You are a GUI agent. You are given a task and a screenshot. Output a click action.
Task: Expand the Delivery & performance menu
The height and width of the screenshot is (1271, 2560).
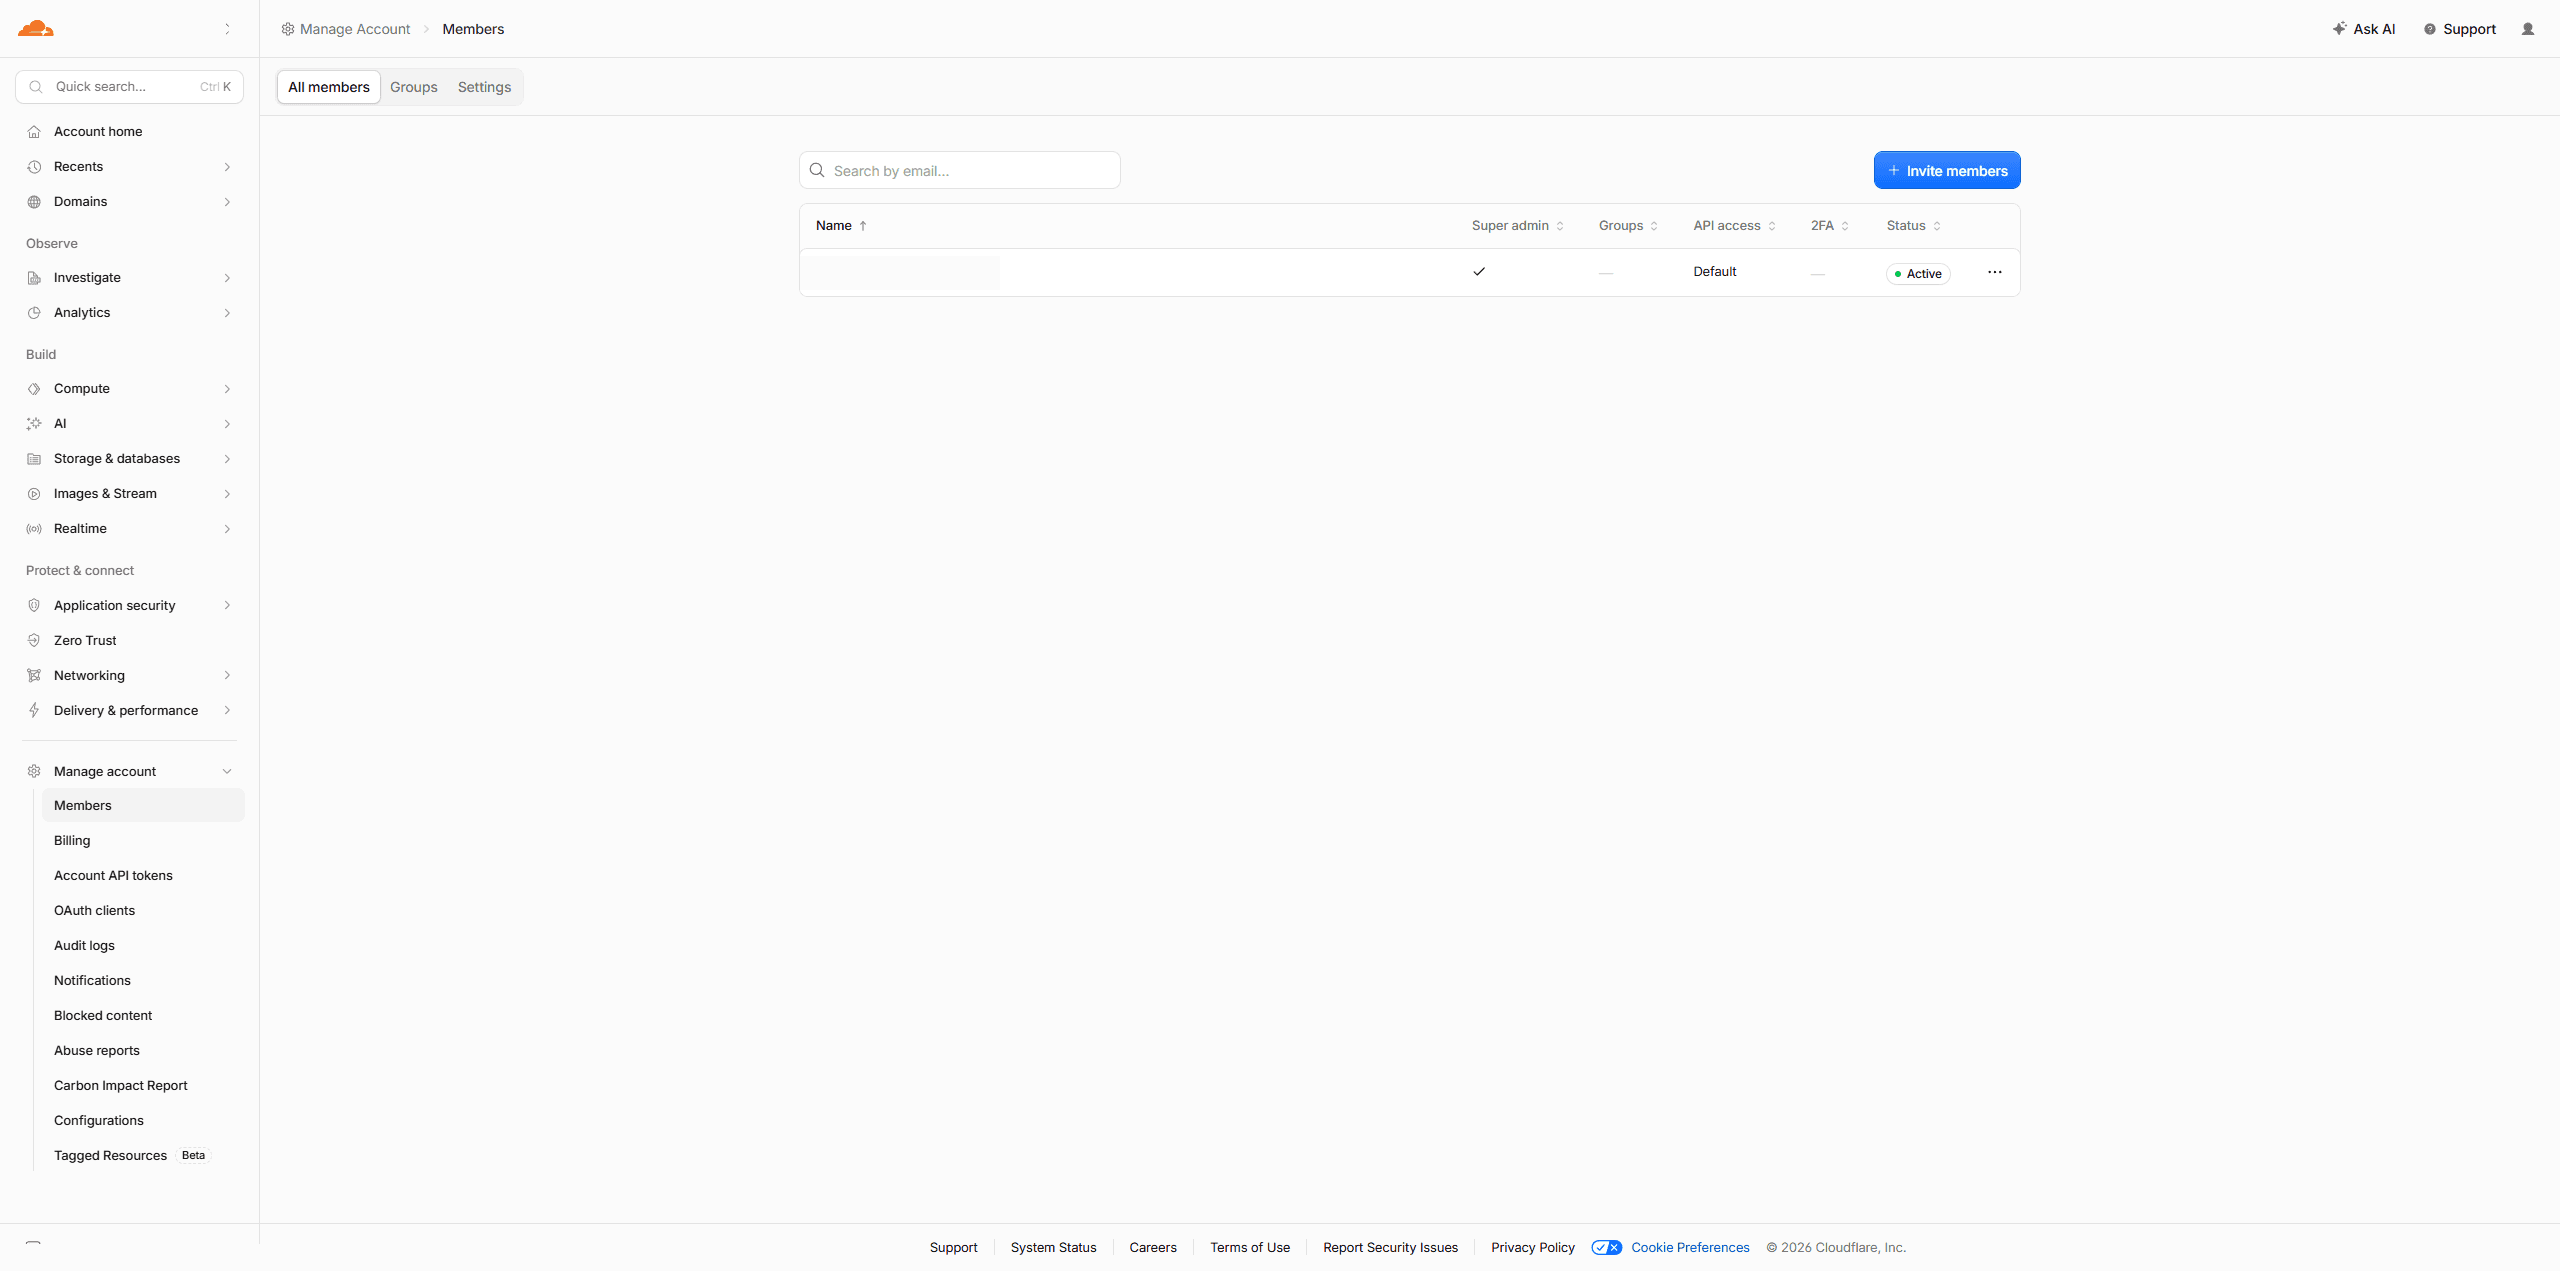point(227,711)
